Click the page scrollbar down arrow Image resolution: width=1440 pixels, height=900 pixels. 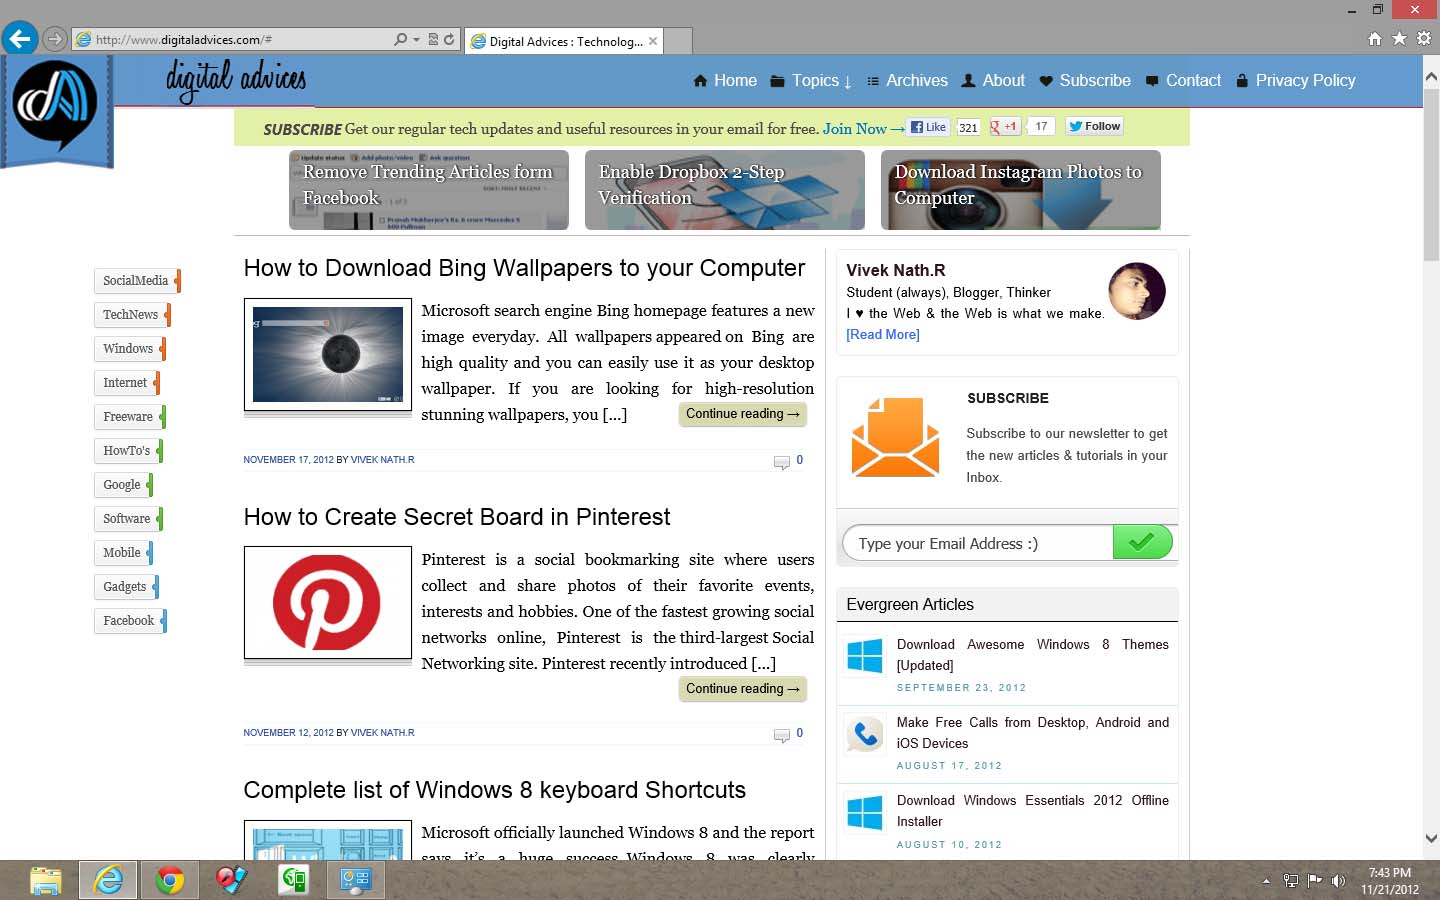[1431, 839]
